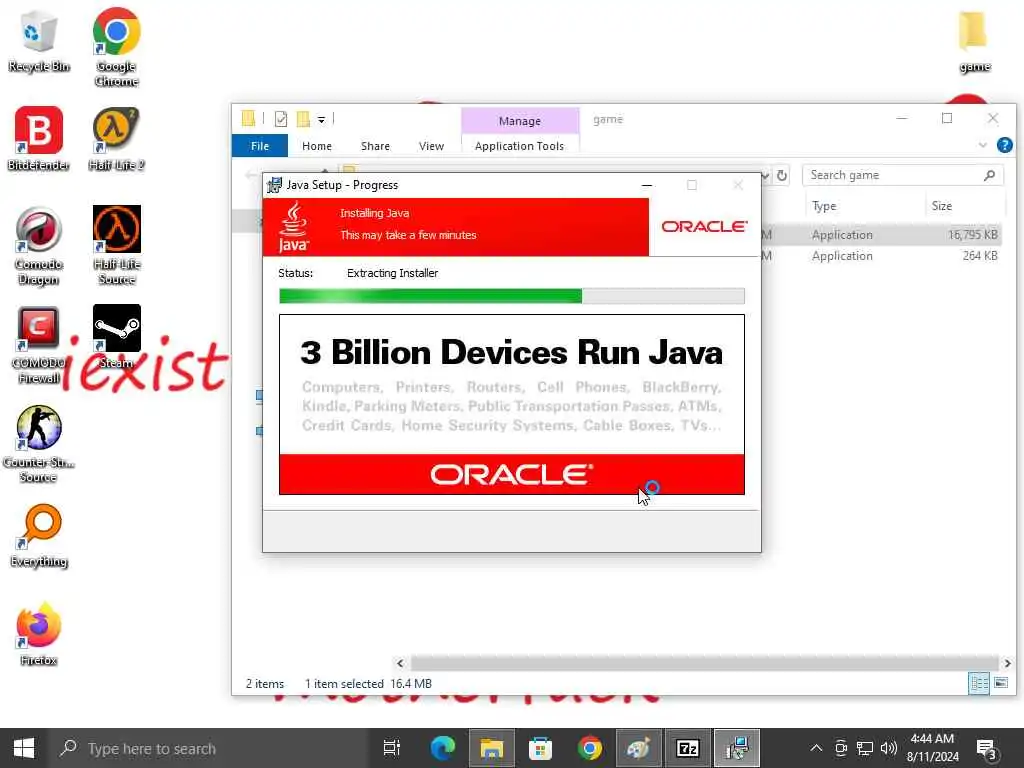Refresh the game folder view

point(782,175)
